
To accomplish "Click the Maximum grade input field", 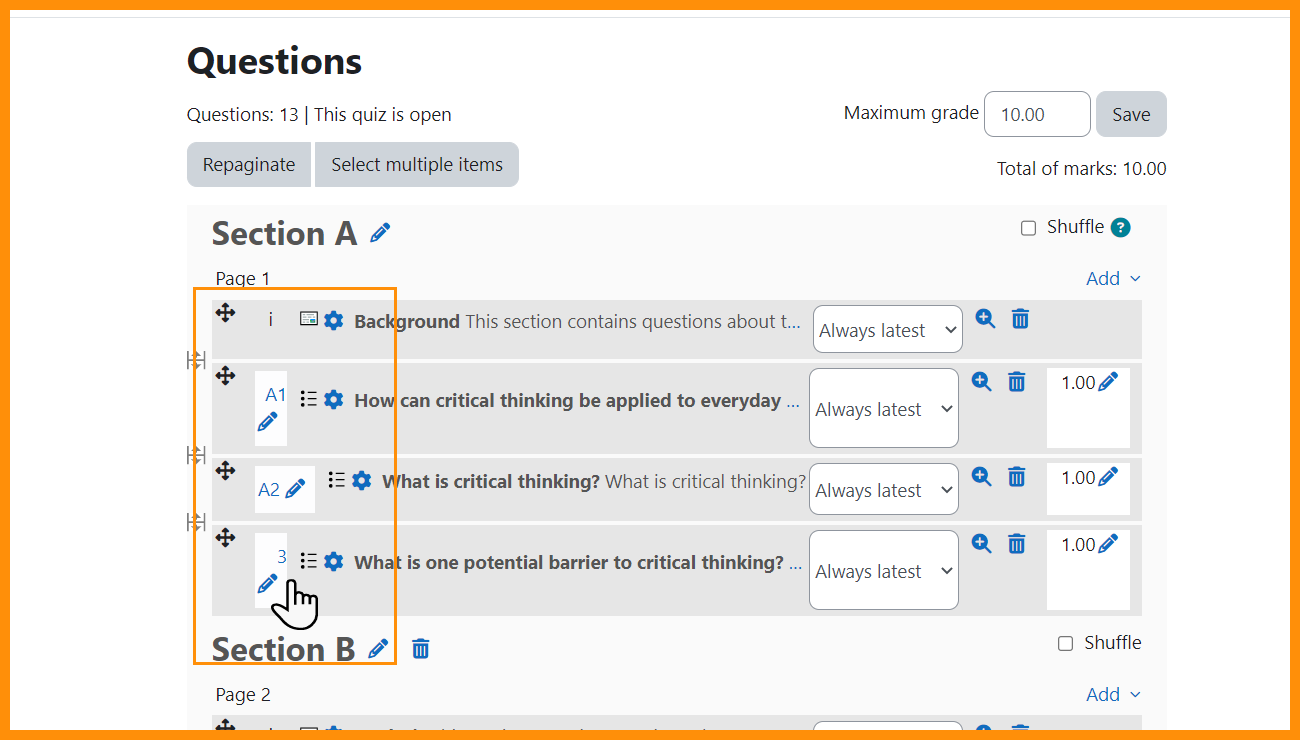I will click(1037, 114).
